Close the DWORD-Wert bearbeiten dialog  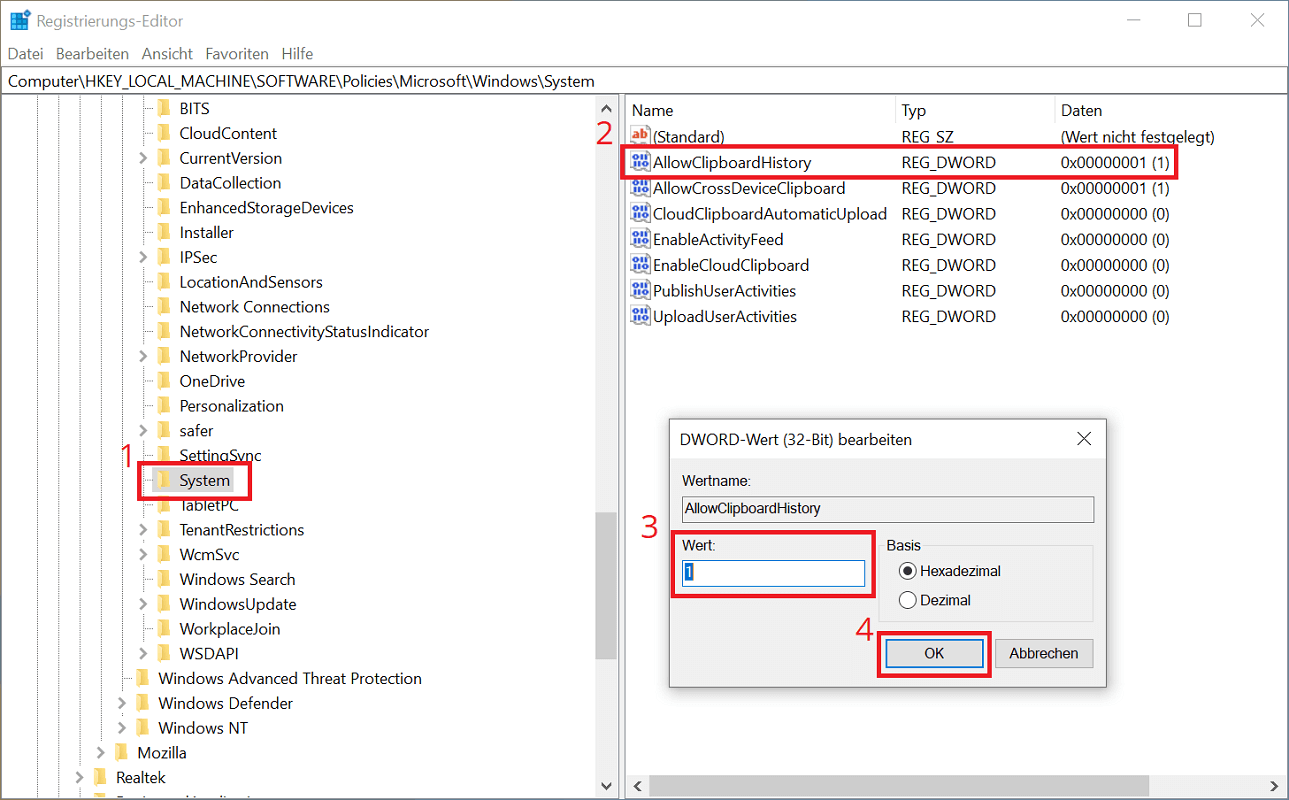1084,439
